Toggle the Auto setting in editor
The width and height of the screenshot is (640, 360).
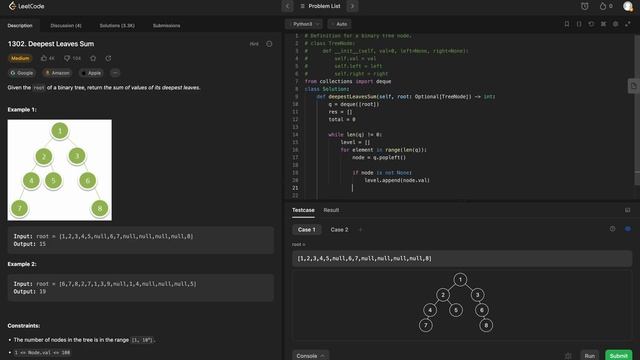[339, 24]
